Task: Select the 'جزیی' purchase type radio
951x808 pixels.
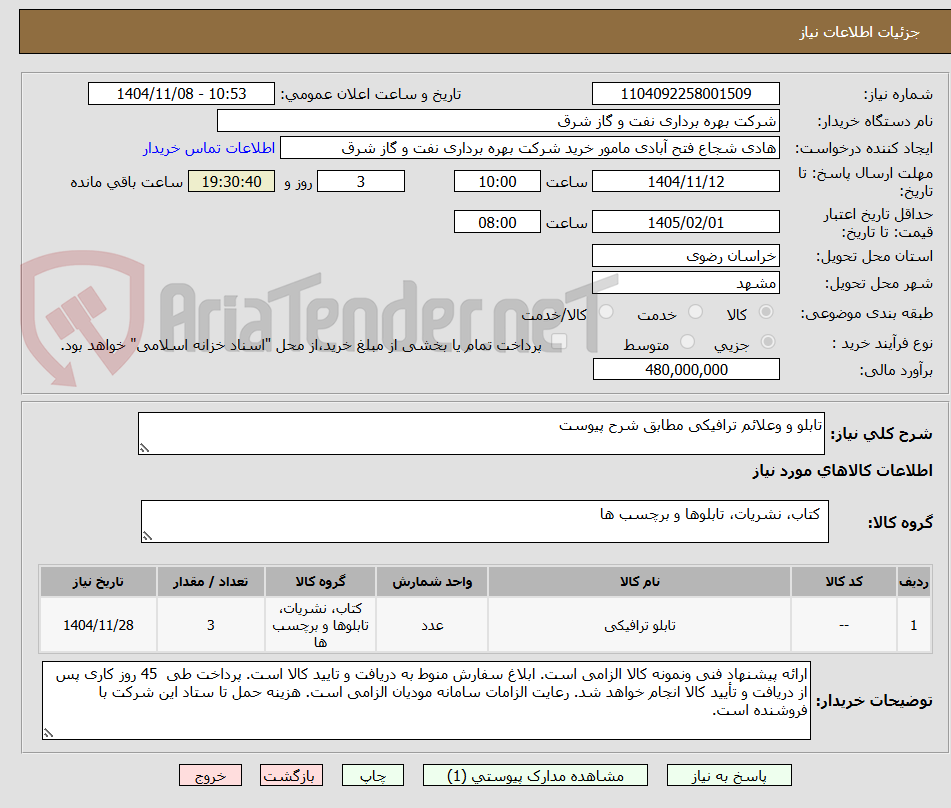Action: [x=768, y=342]
